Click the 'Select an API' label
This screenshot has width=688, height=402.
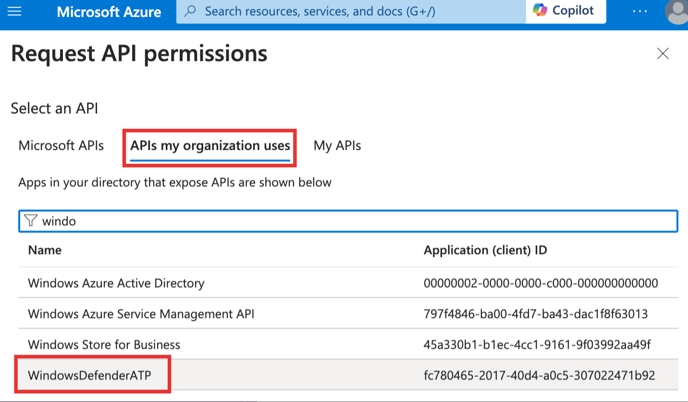tap(54, 108)
